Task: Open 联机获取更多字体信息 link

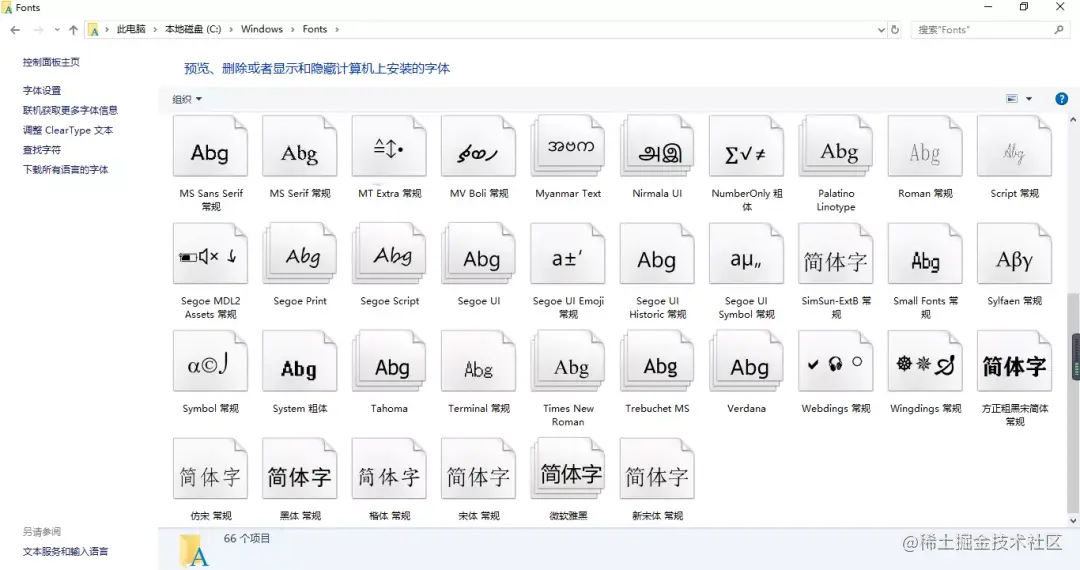Action: coord(70,110)
